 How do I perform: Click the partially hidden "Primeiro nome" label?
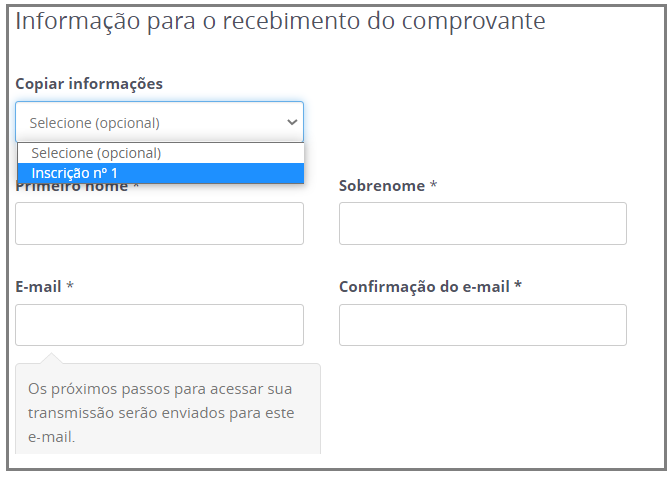[72, 187]
